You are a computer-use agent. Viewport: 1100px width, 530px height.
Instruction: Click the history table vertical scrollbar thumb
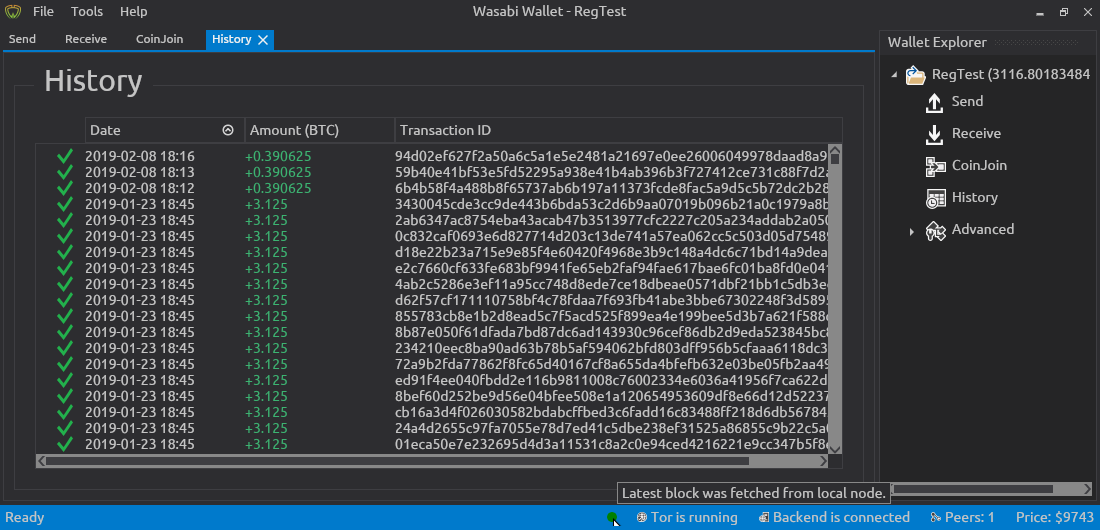tap(835, 159)
